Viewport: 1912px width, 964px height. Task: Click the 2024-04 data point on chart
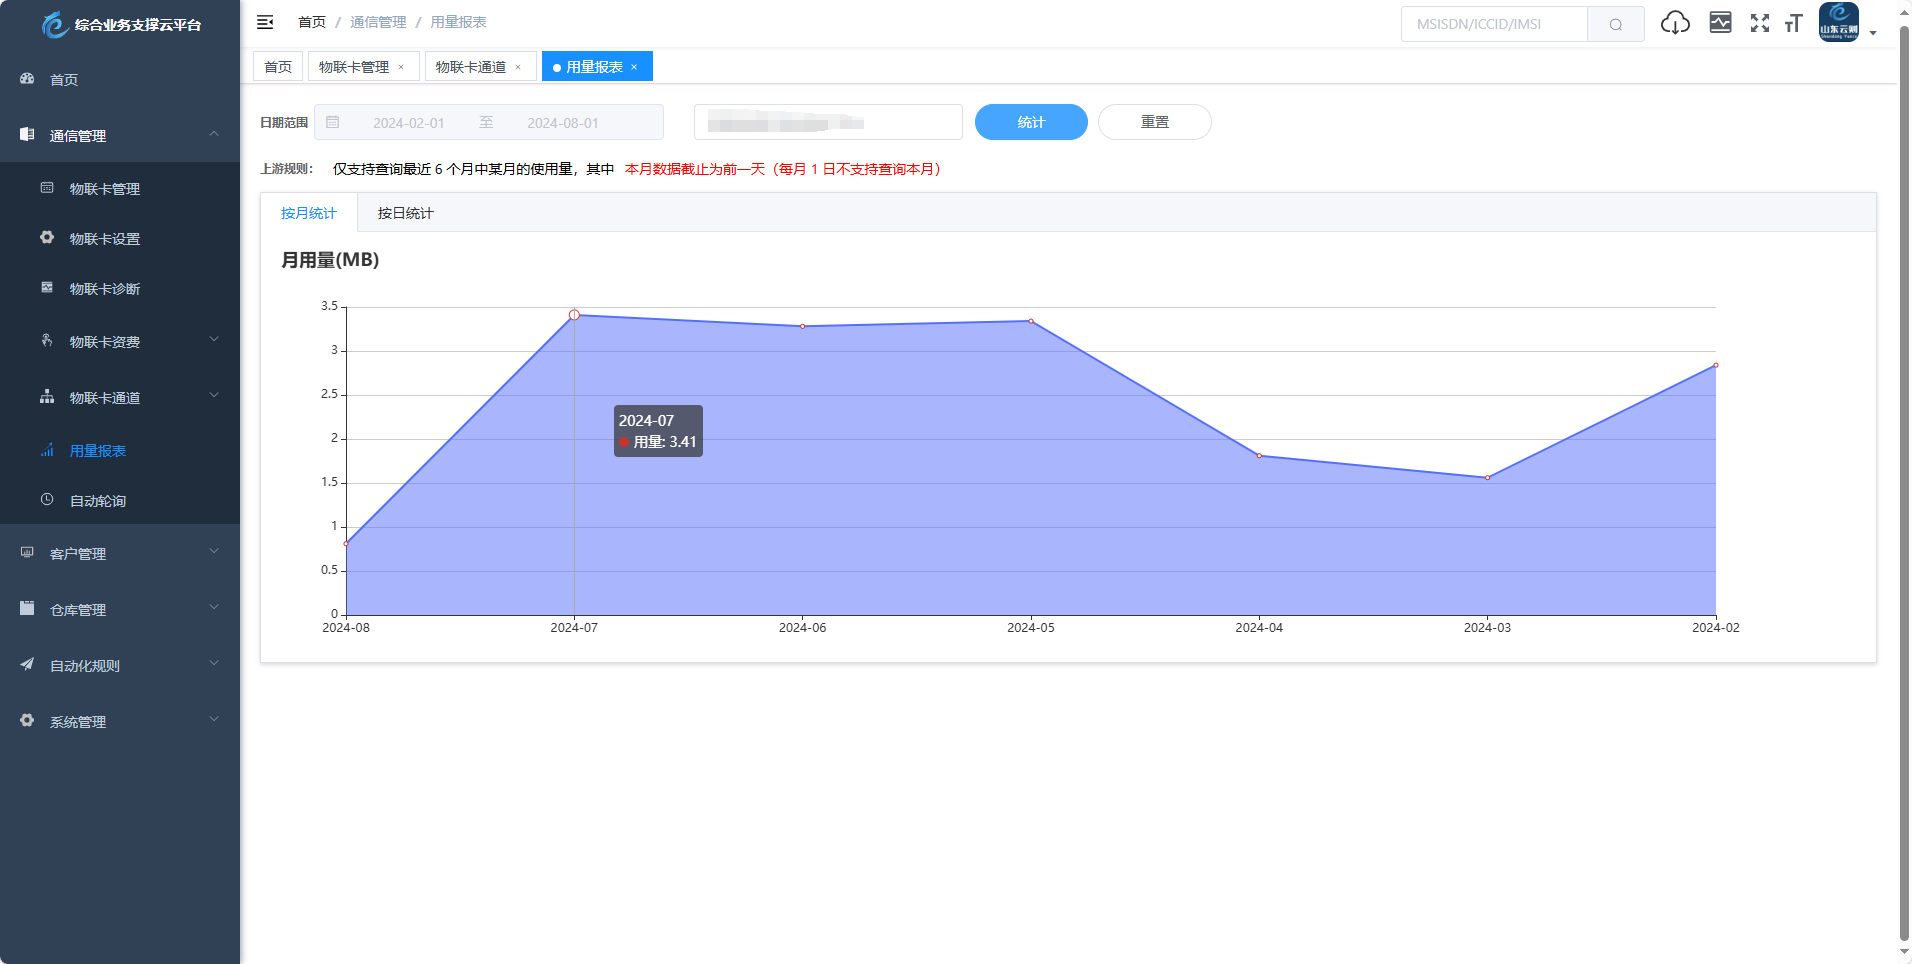pyautogui.click(x=1259, y=456)
